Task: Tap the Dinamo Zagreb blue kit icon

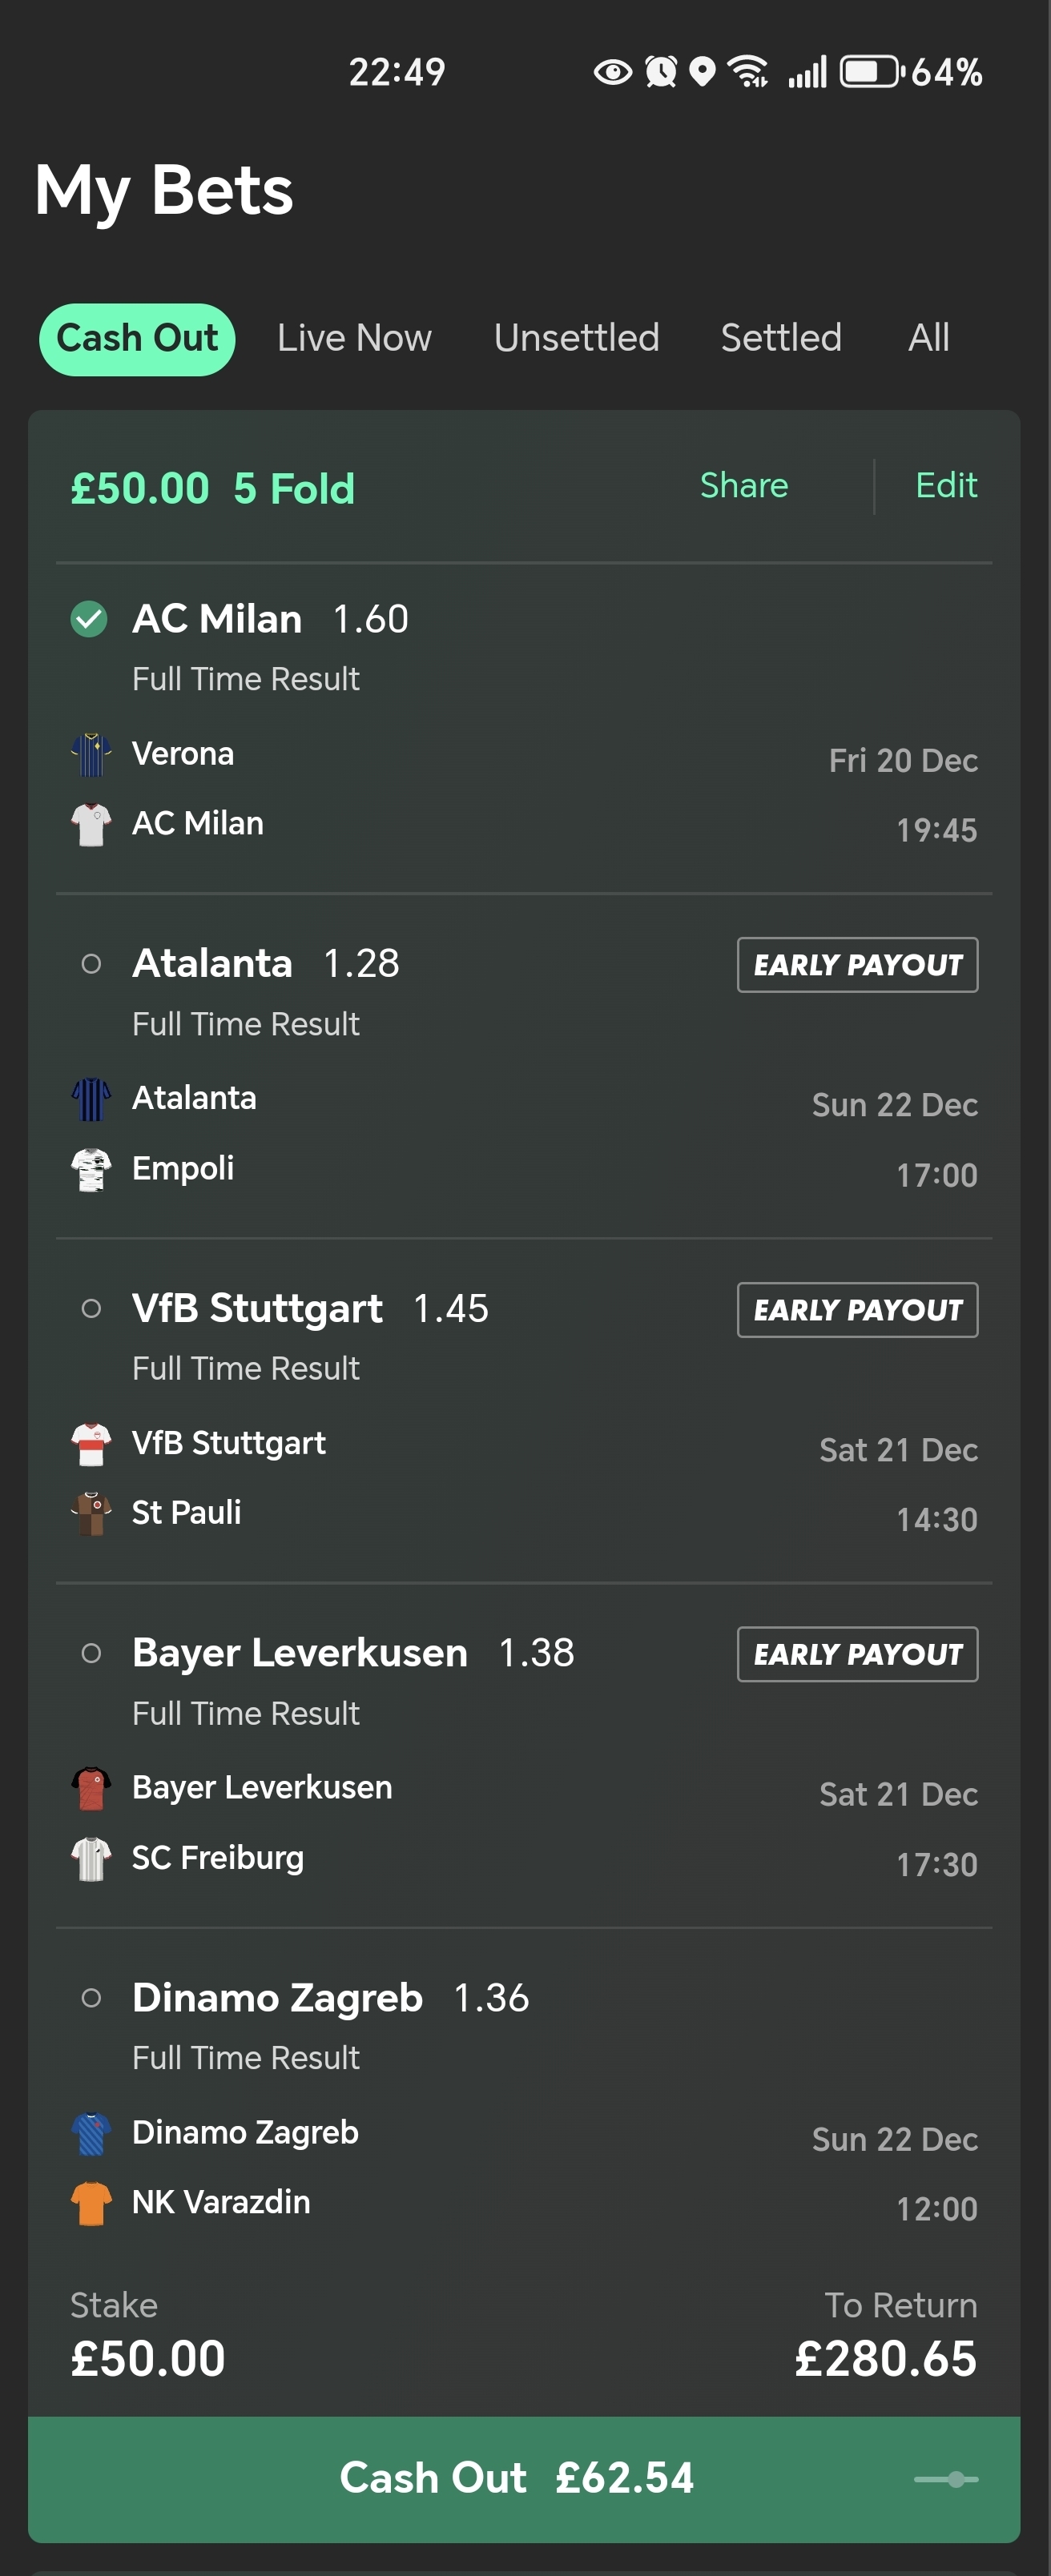Action: [x=91, y=2133]
